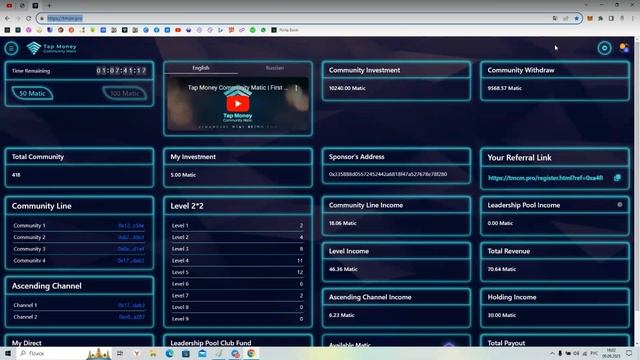640x360 pixels.
Task: Click the 30.00 Matic Holding Income value
Action: coord(502,315)
